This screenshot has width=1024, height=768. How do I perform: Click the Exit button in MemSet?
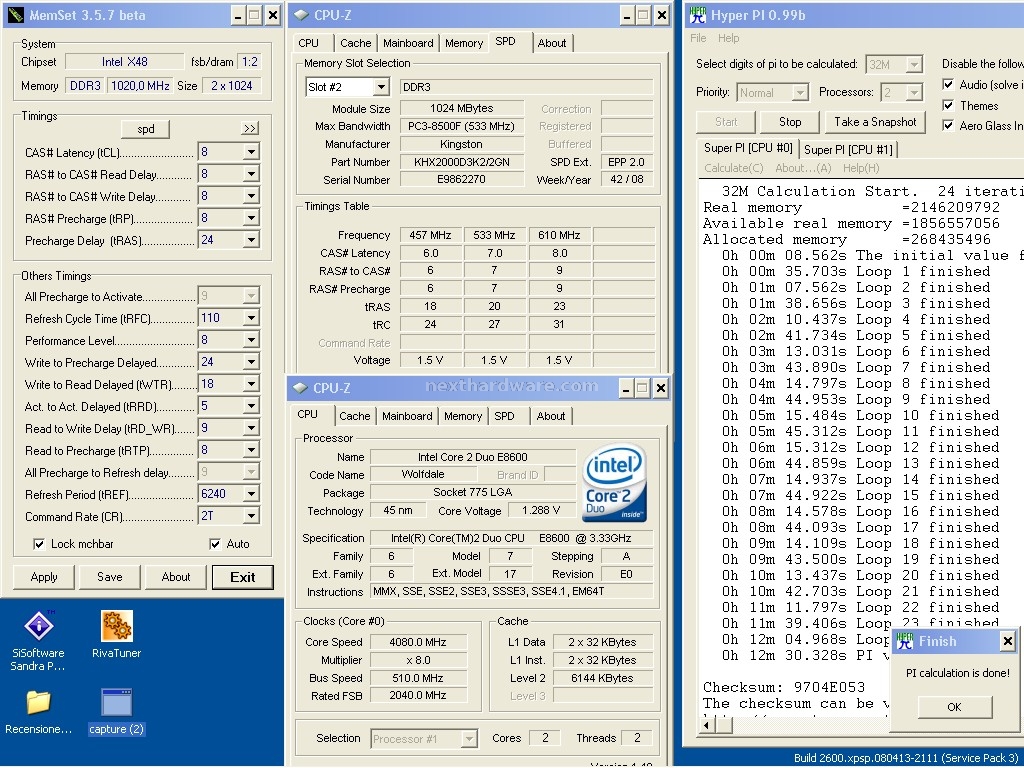(x=242, y=577)
